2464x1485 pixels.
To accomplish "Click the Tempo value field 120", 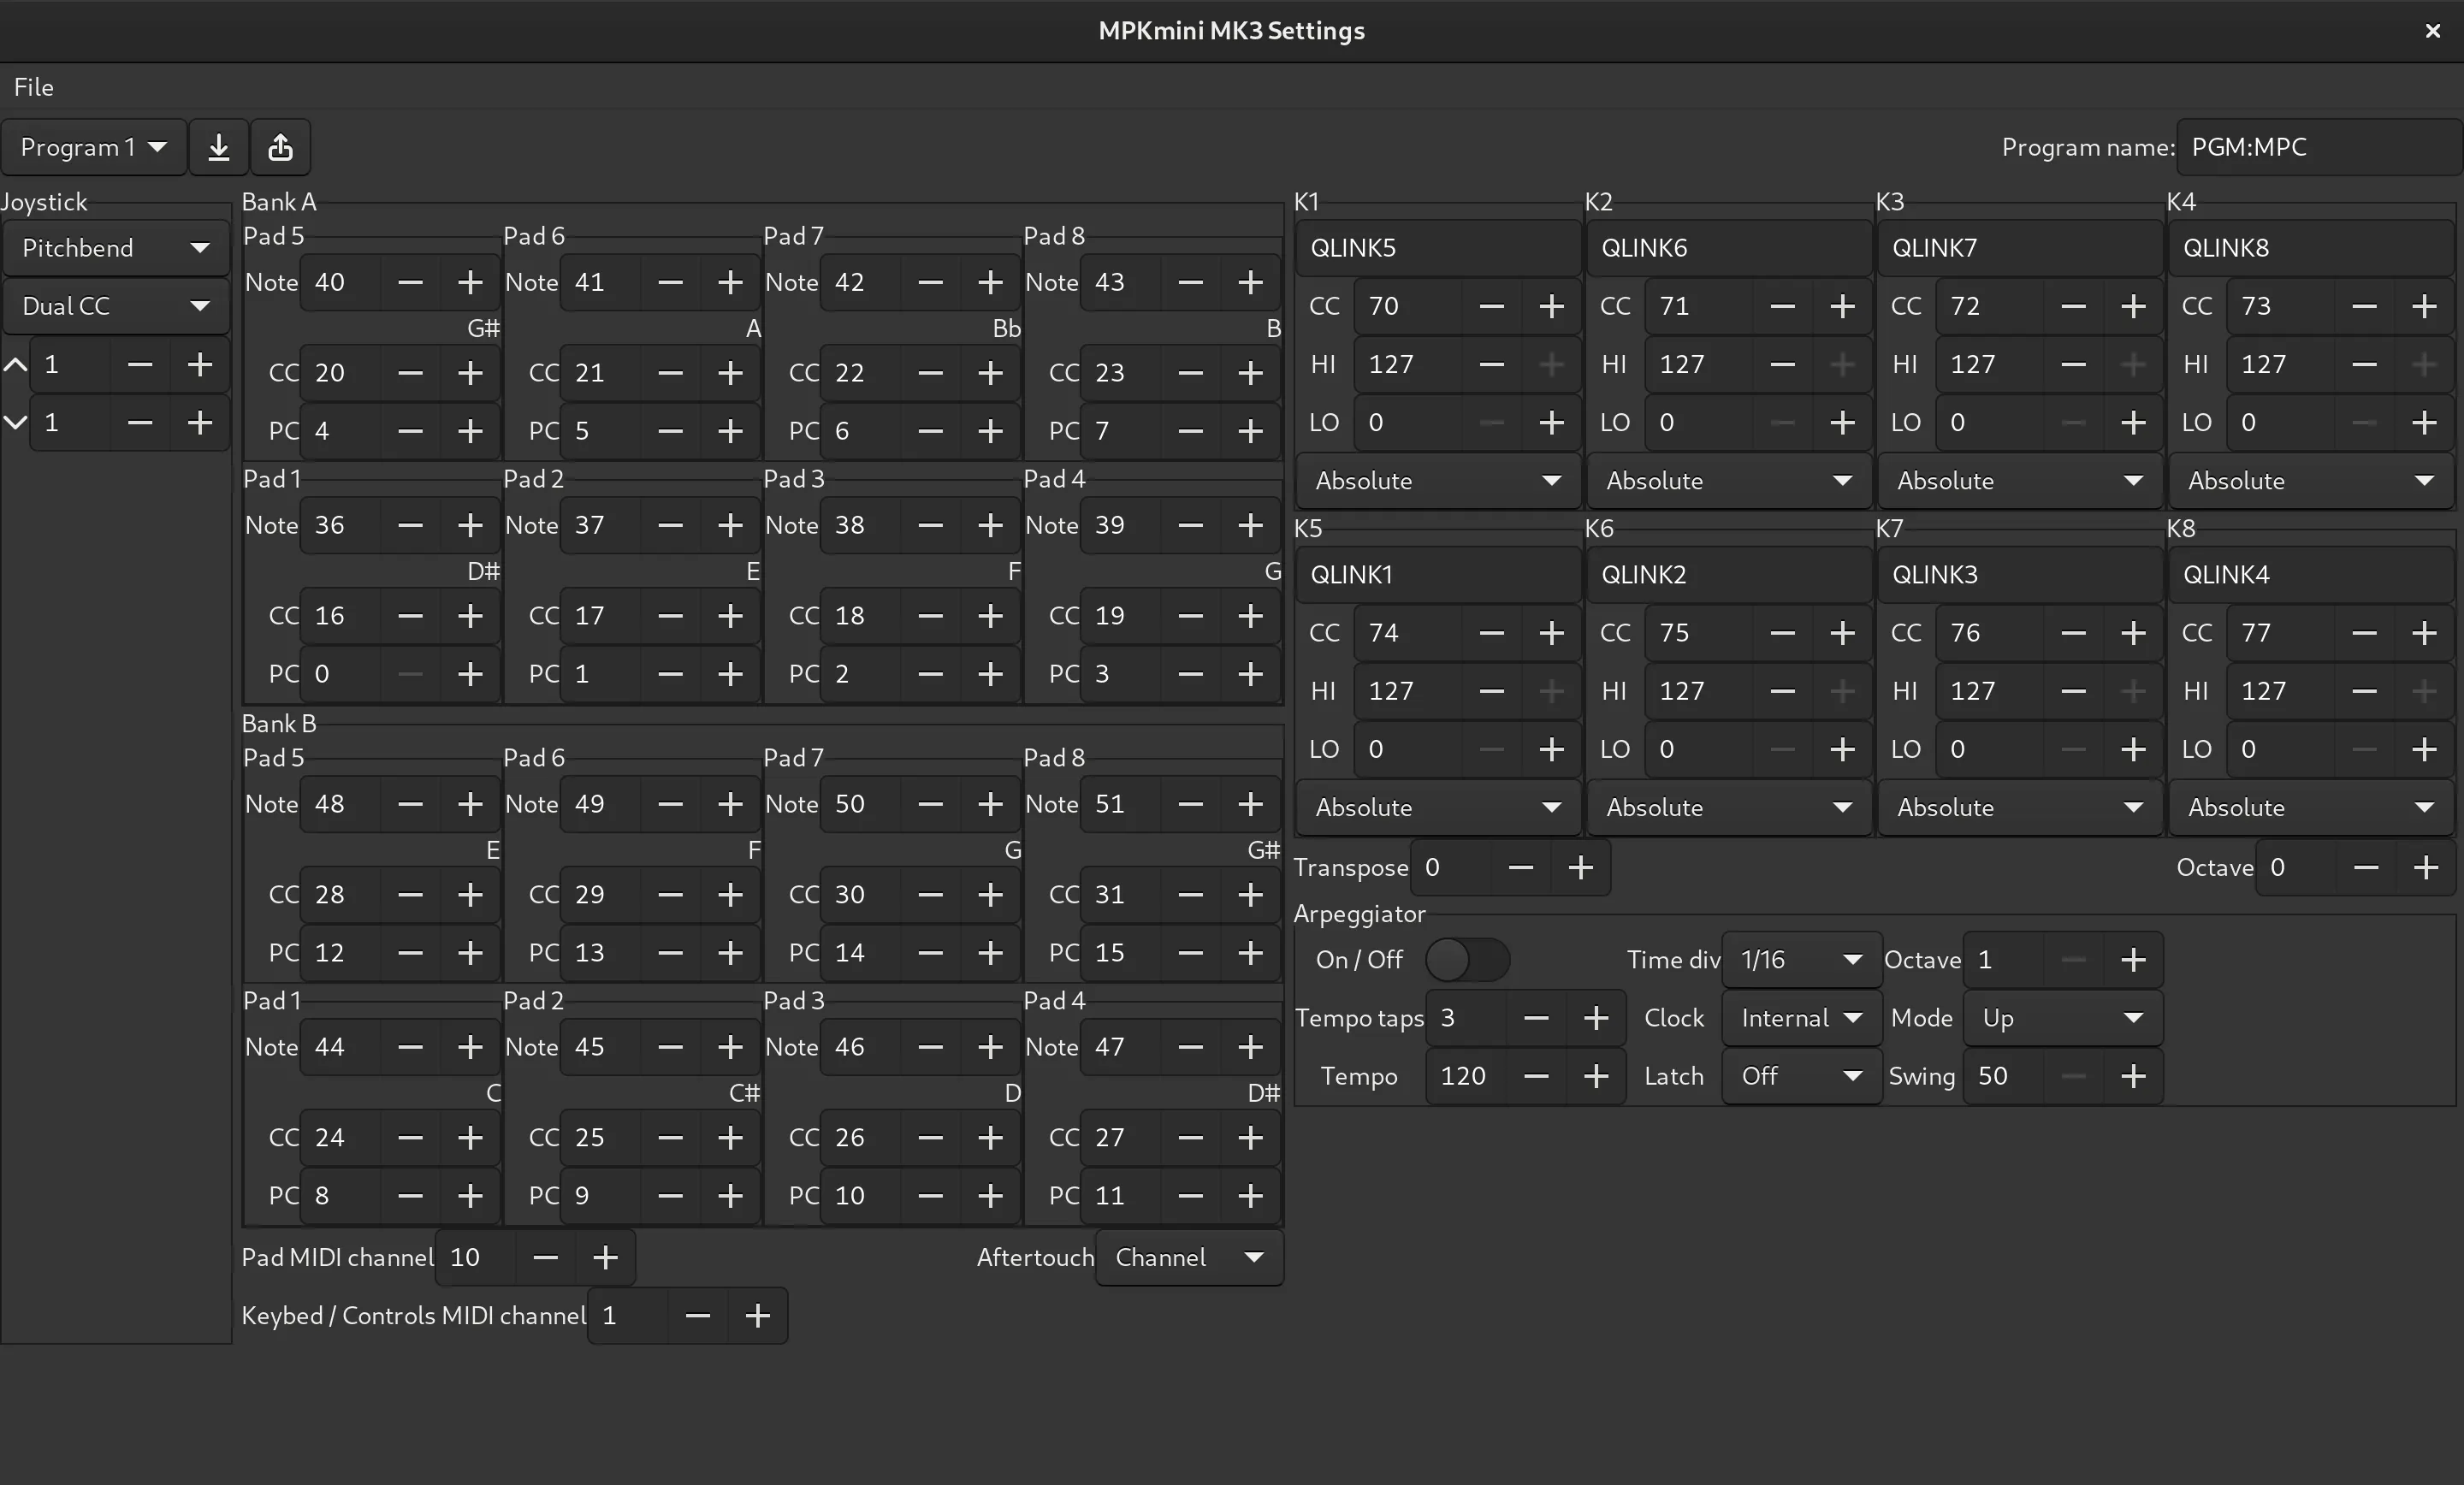I will coord(1466,1076).
